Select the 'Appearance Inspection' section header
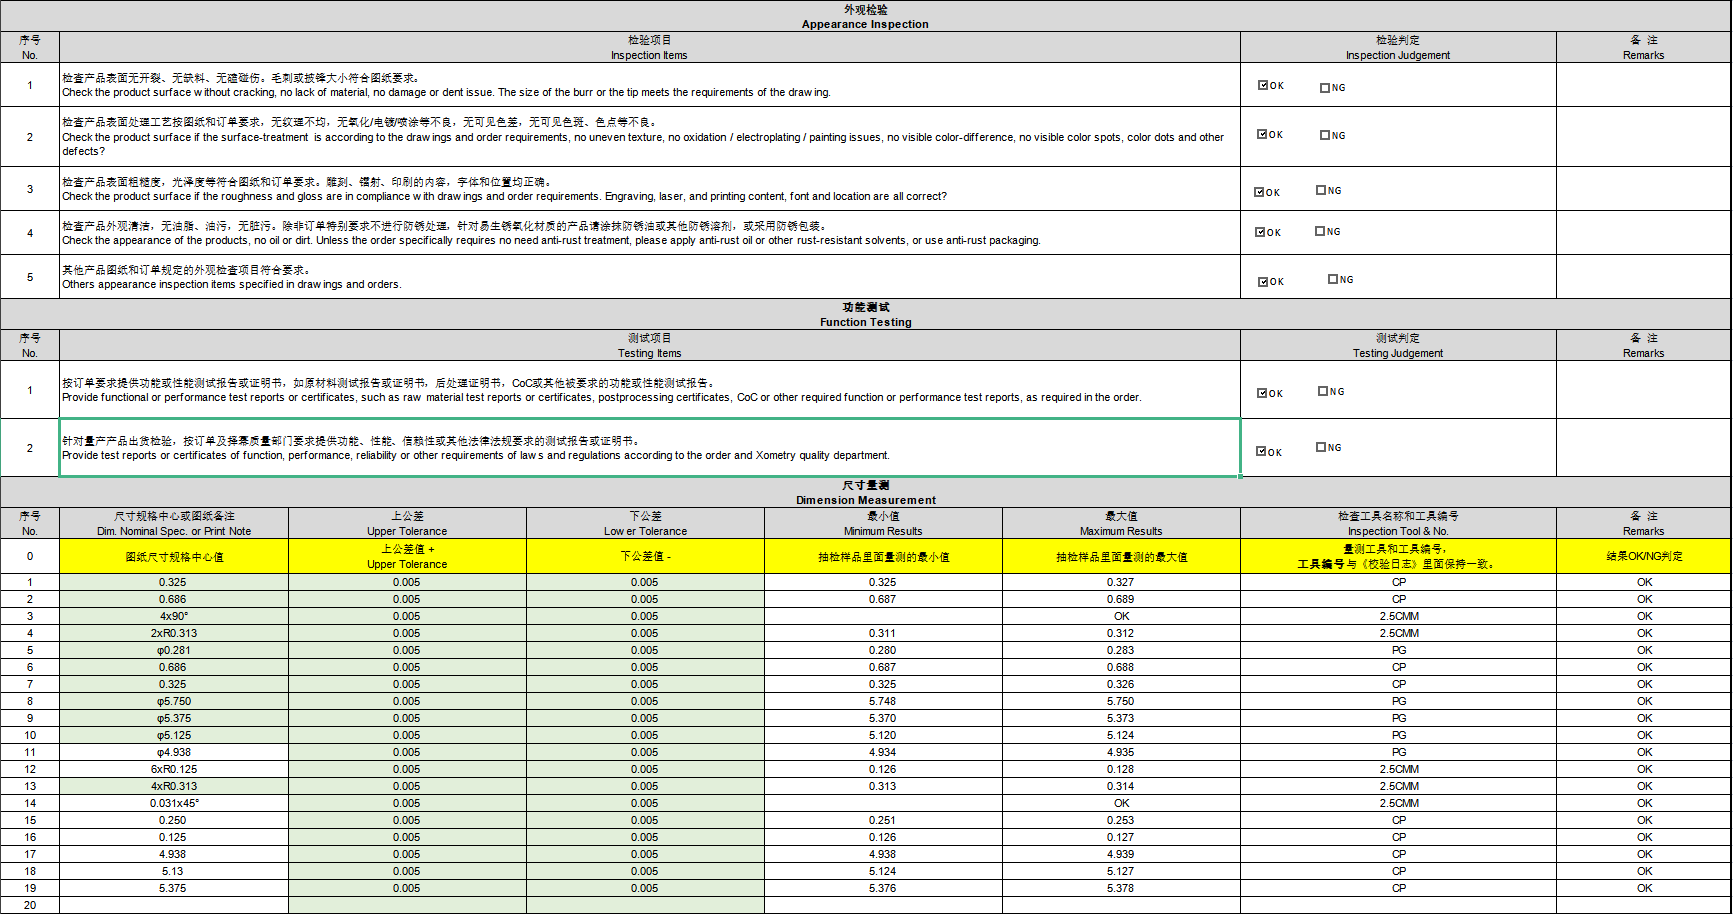 [x=865, y=17]
